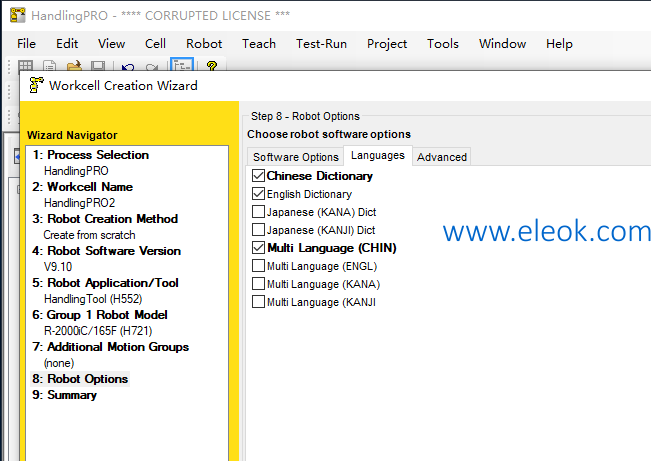The image size is (651, 461).
Task: Click the HandlingTool (H552) text
Action: pyautogui.click(x=93, y=299)
